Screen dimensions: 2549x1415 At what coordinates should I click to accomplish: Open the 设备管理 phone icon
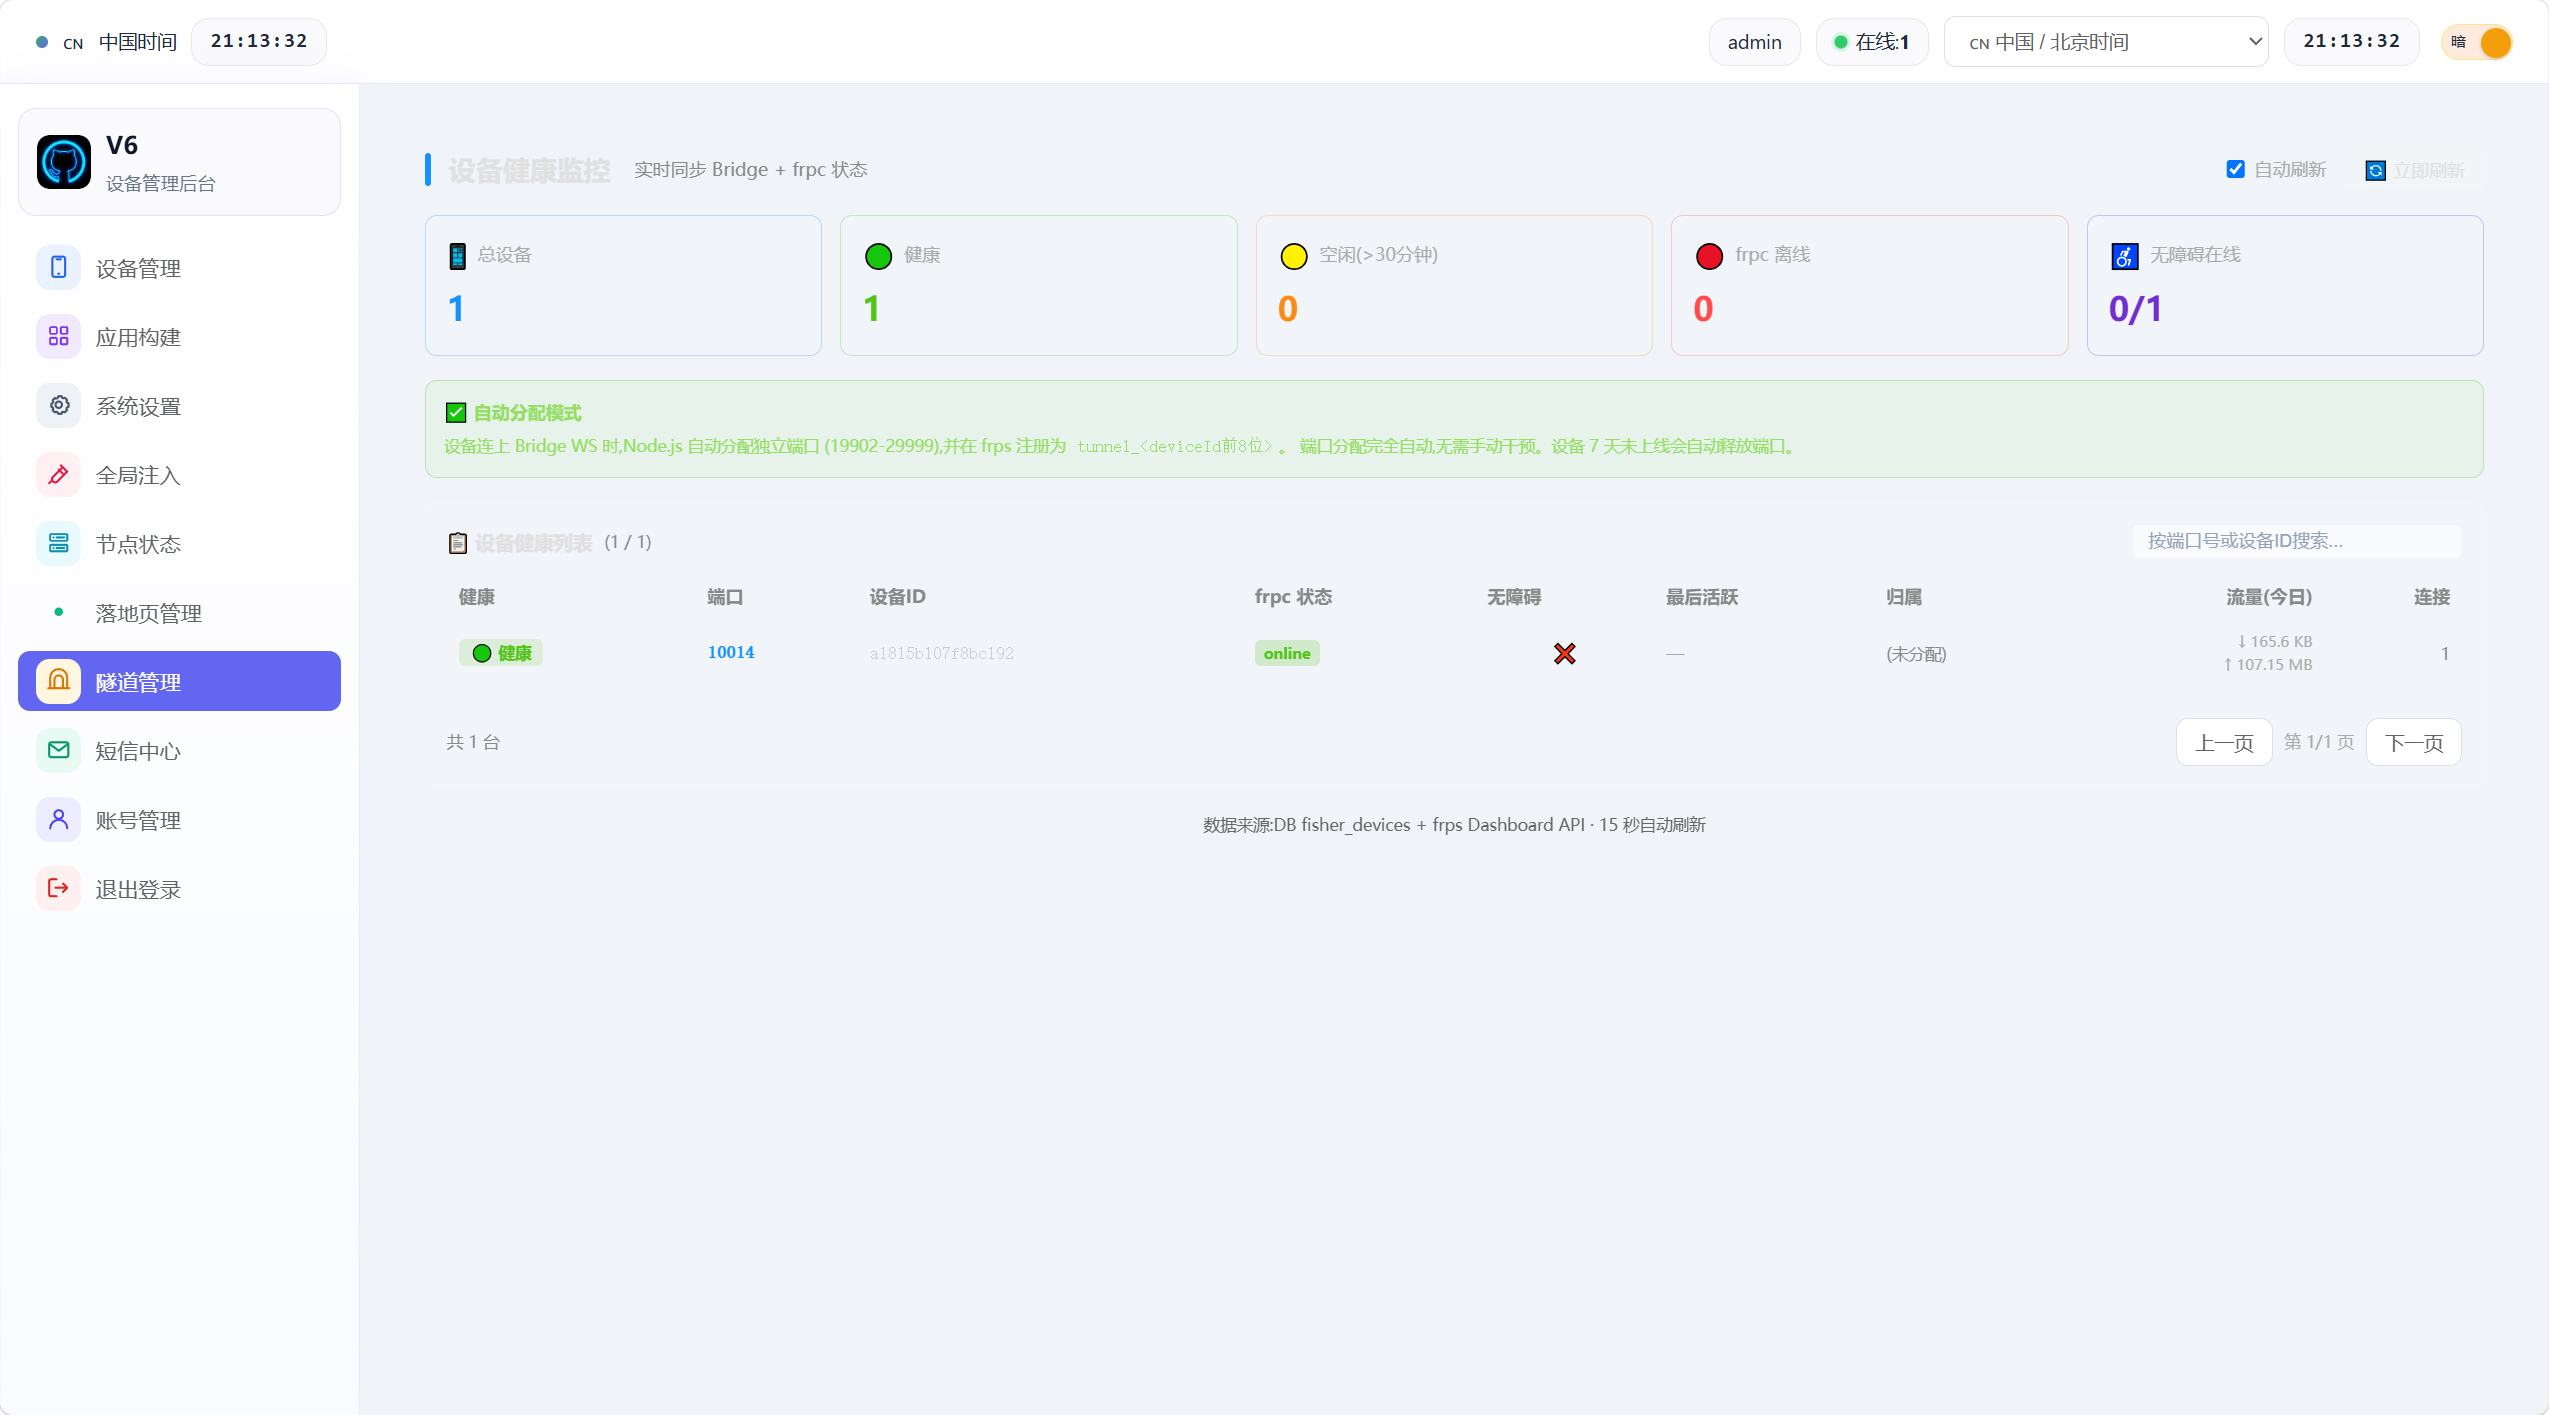(x=59, y=267)
